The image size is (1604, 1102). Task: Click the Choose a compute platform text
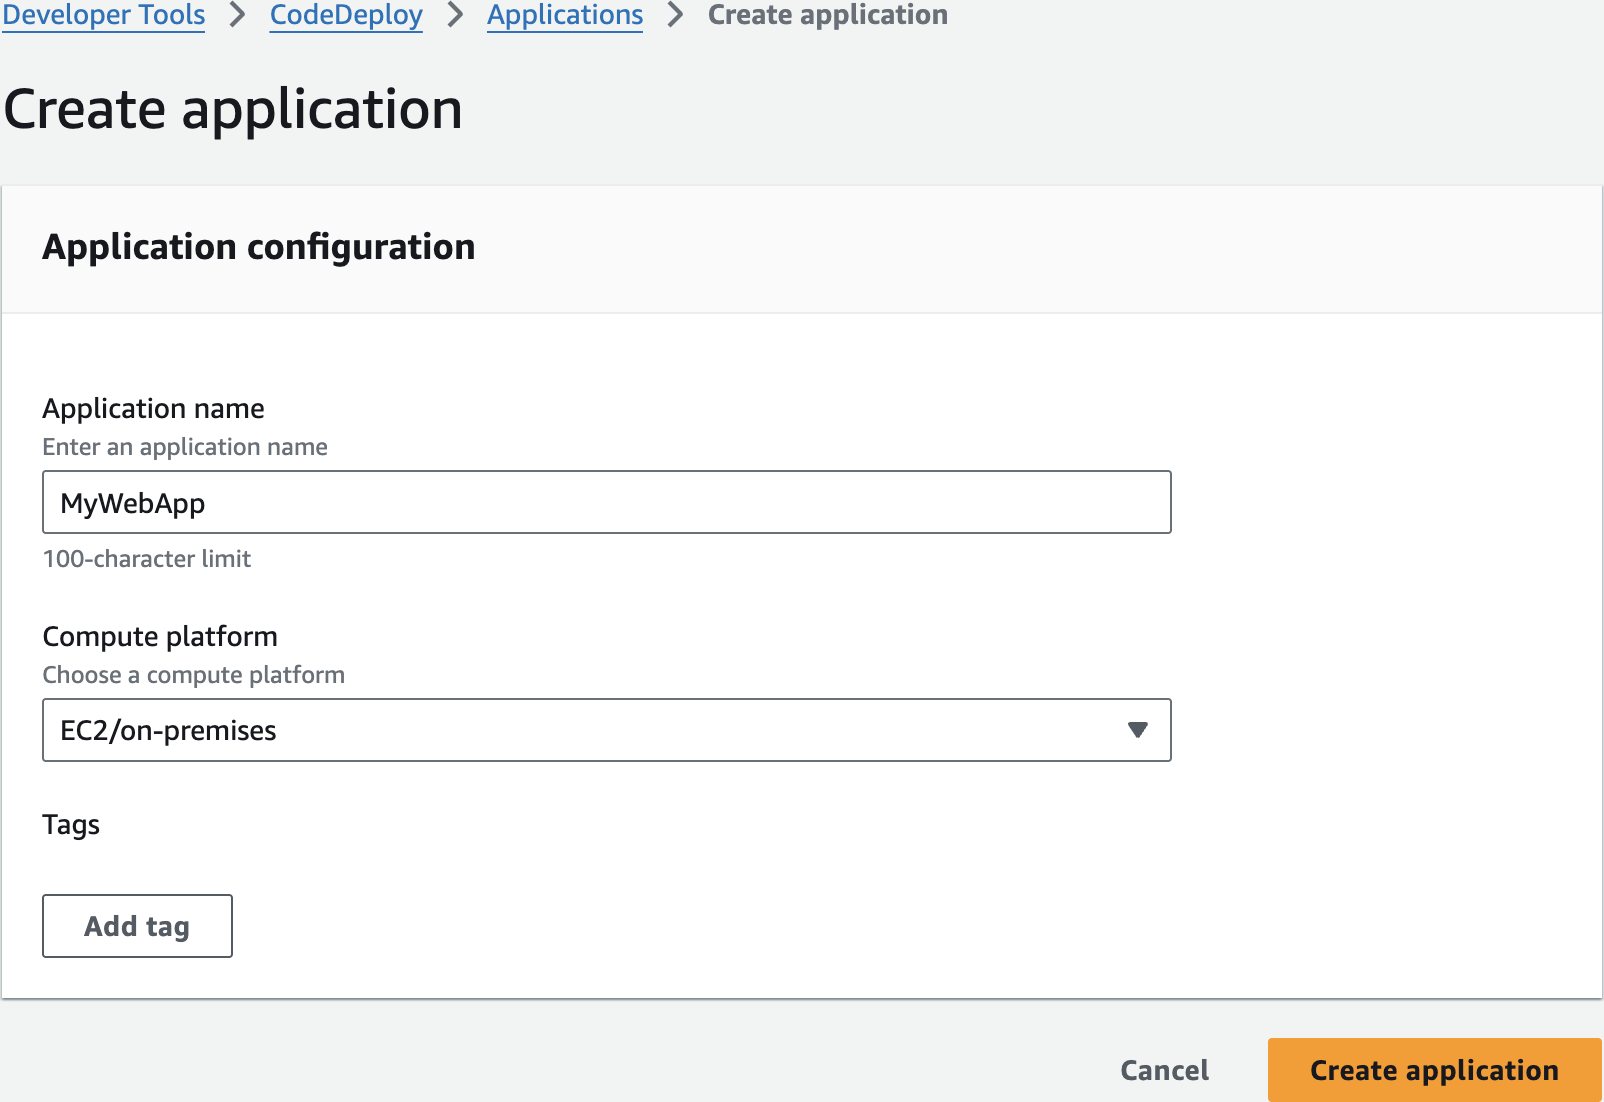click(193, 675)
